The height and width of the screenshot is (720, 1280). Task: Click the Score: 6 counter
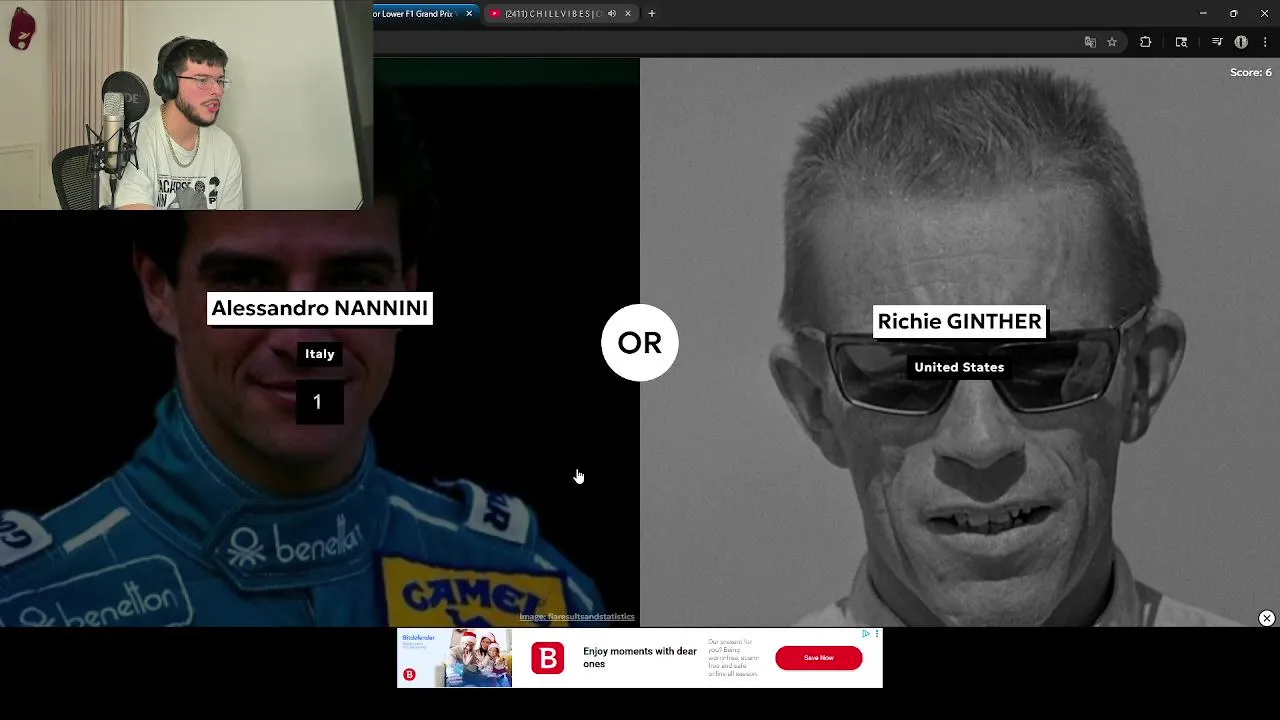click(x=1251, y=72)
